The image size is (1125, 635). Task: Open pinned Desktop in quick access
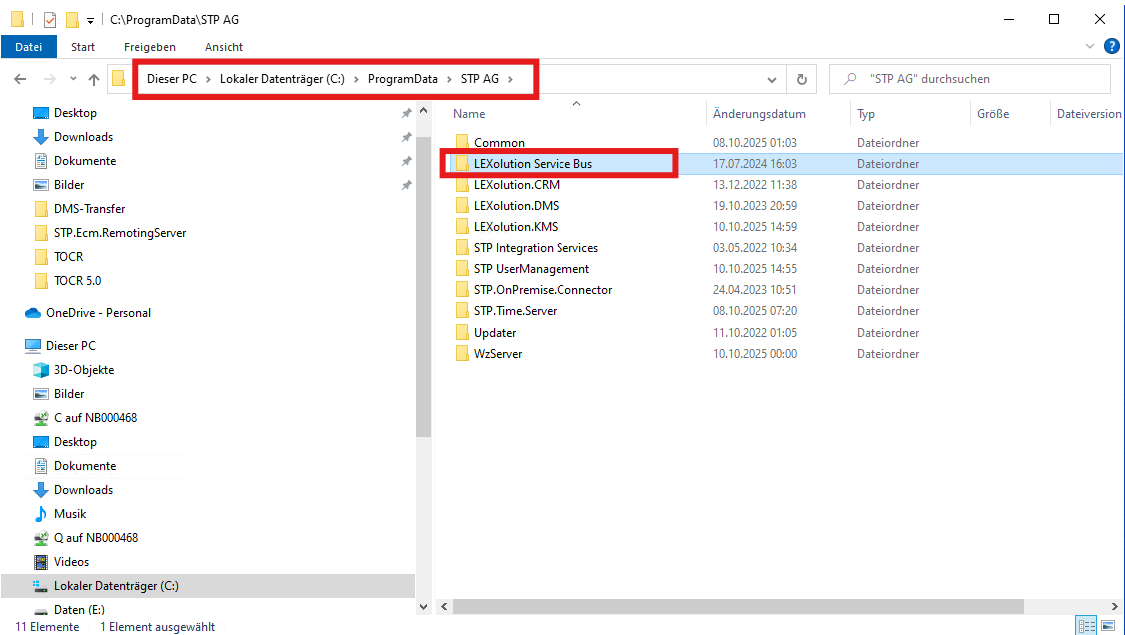pos(75,113)
